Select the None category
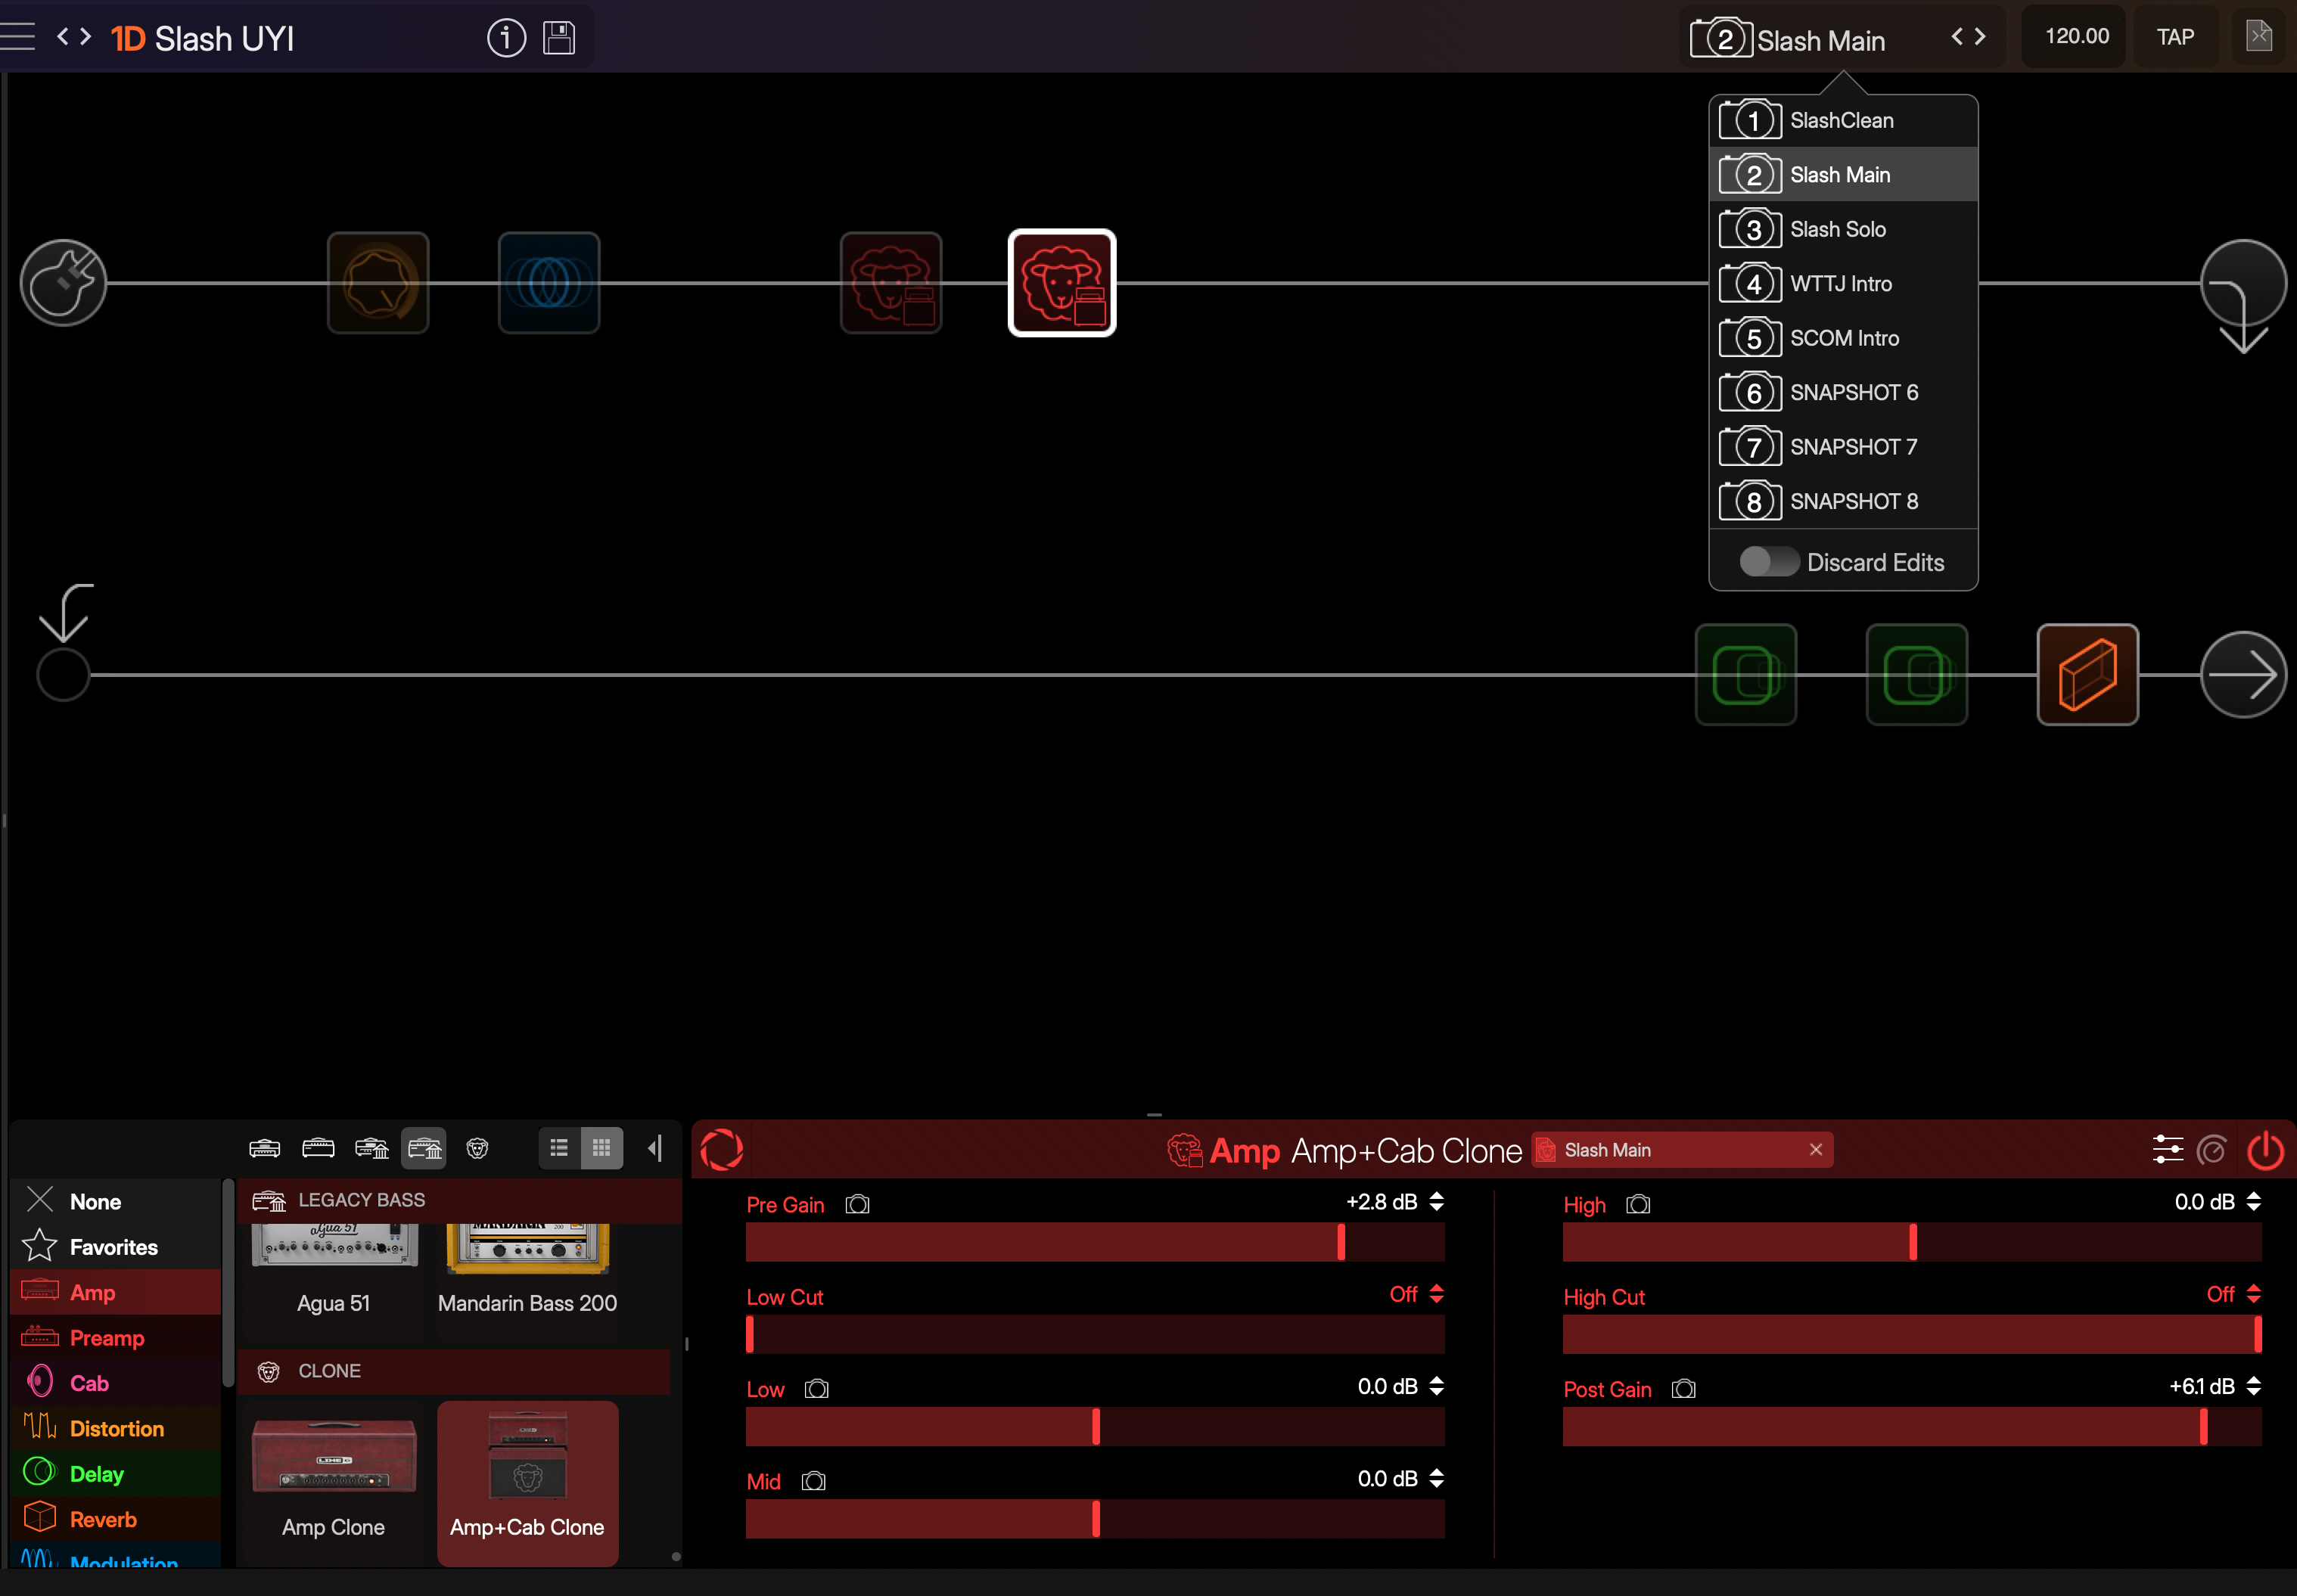 (x=116, y=1202)
